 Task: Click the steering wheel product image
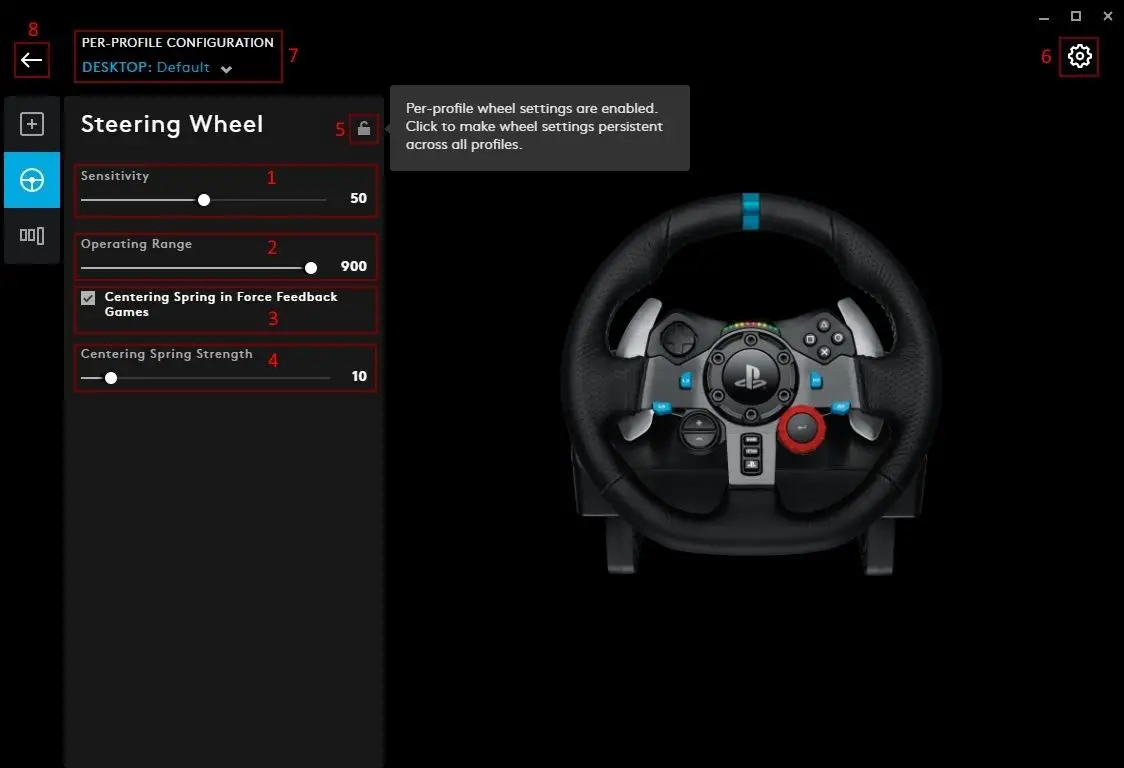pyautogui.click(x=751, y=384)
